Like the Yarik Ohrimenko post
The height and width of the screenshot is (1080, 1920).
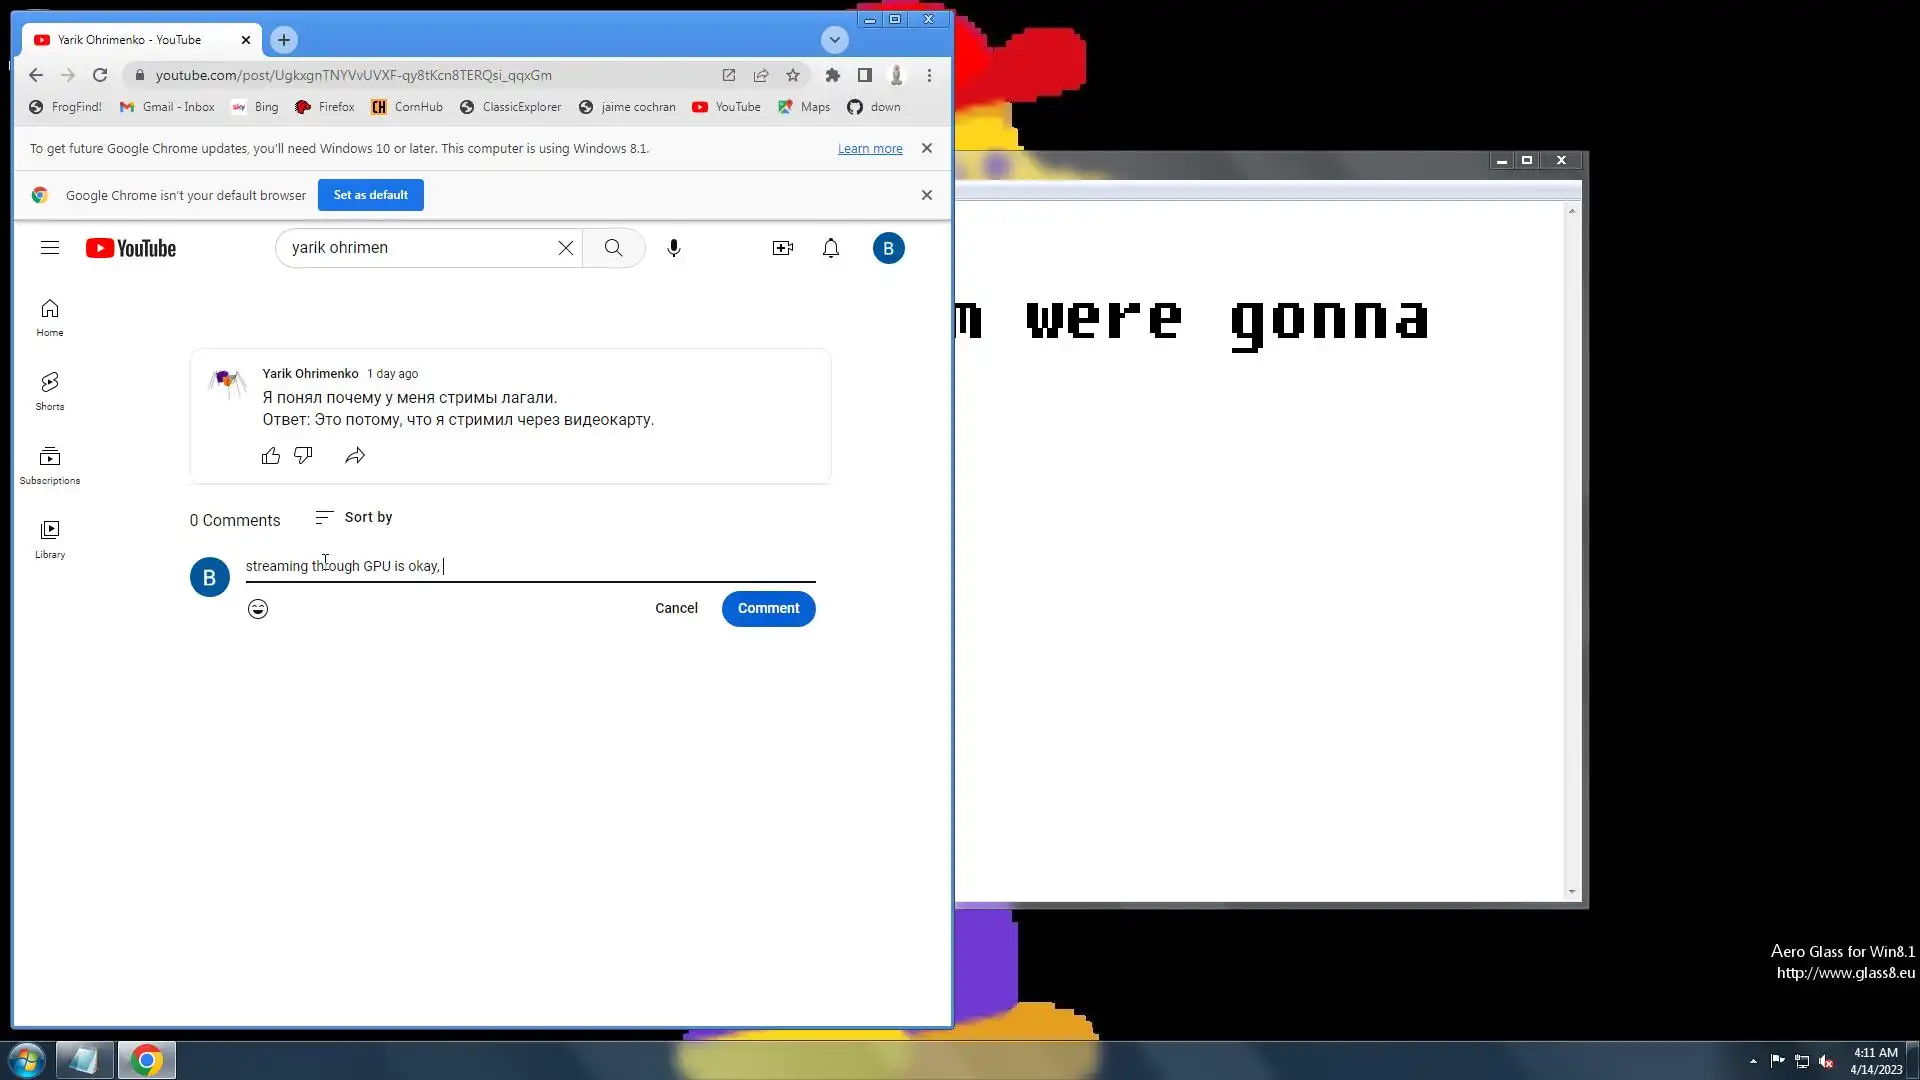(x=270, y=456)
